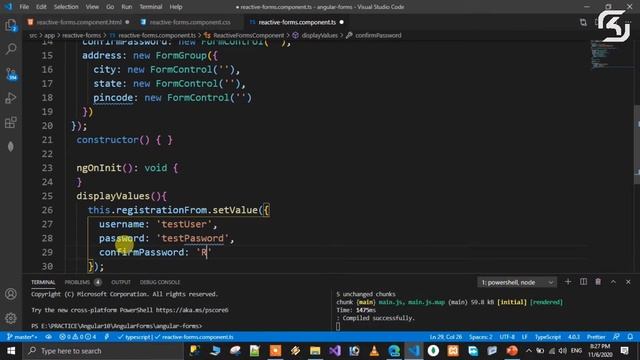Open notifications bell in the status bar

[x=630, y=337]
